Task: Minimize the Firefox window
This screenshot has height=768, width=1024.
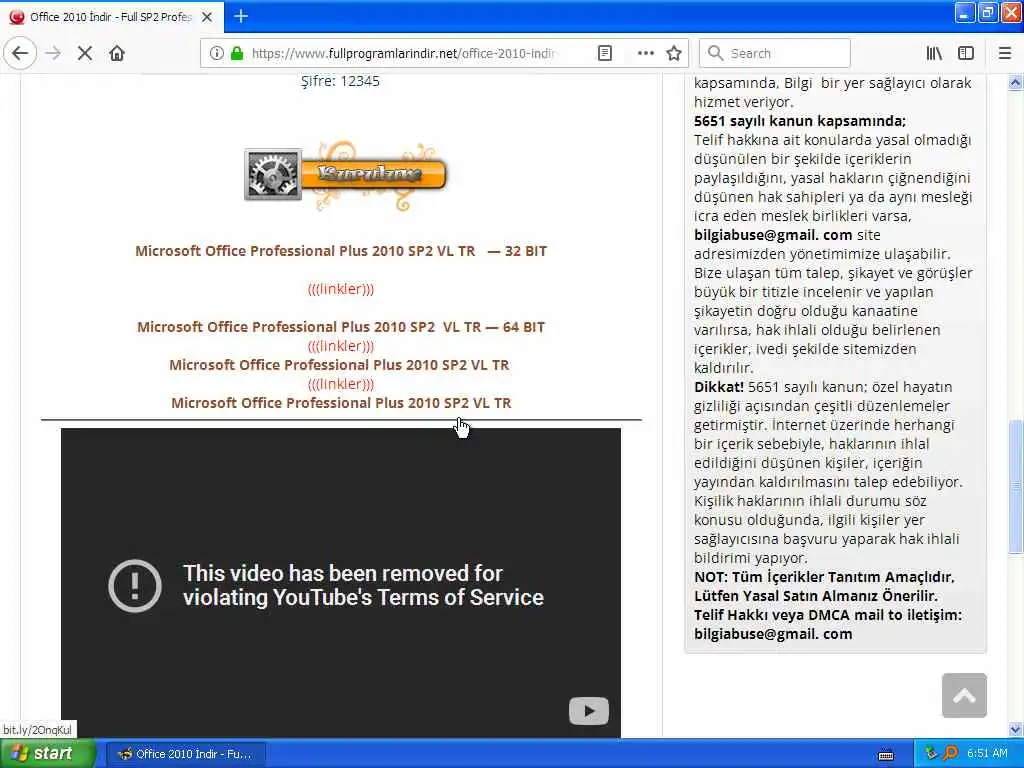Action: point(965,12)
